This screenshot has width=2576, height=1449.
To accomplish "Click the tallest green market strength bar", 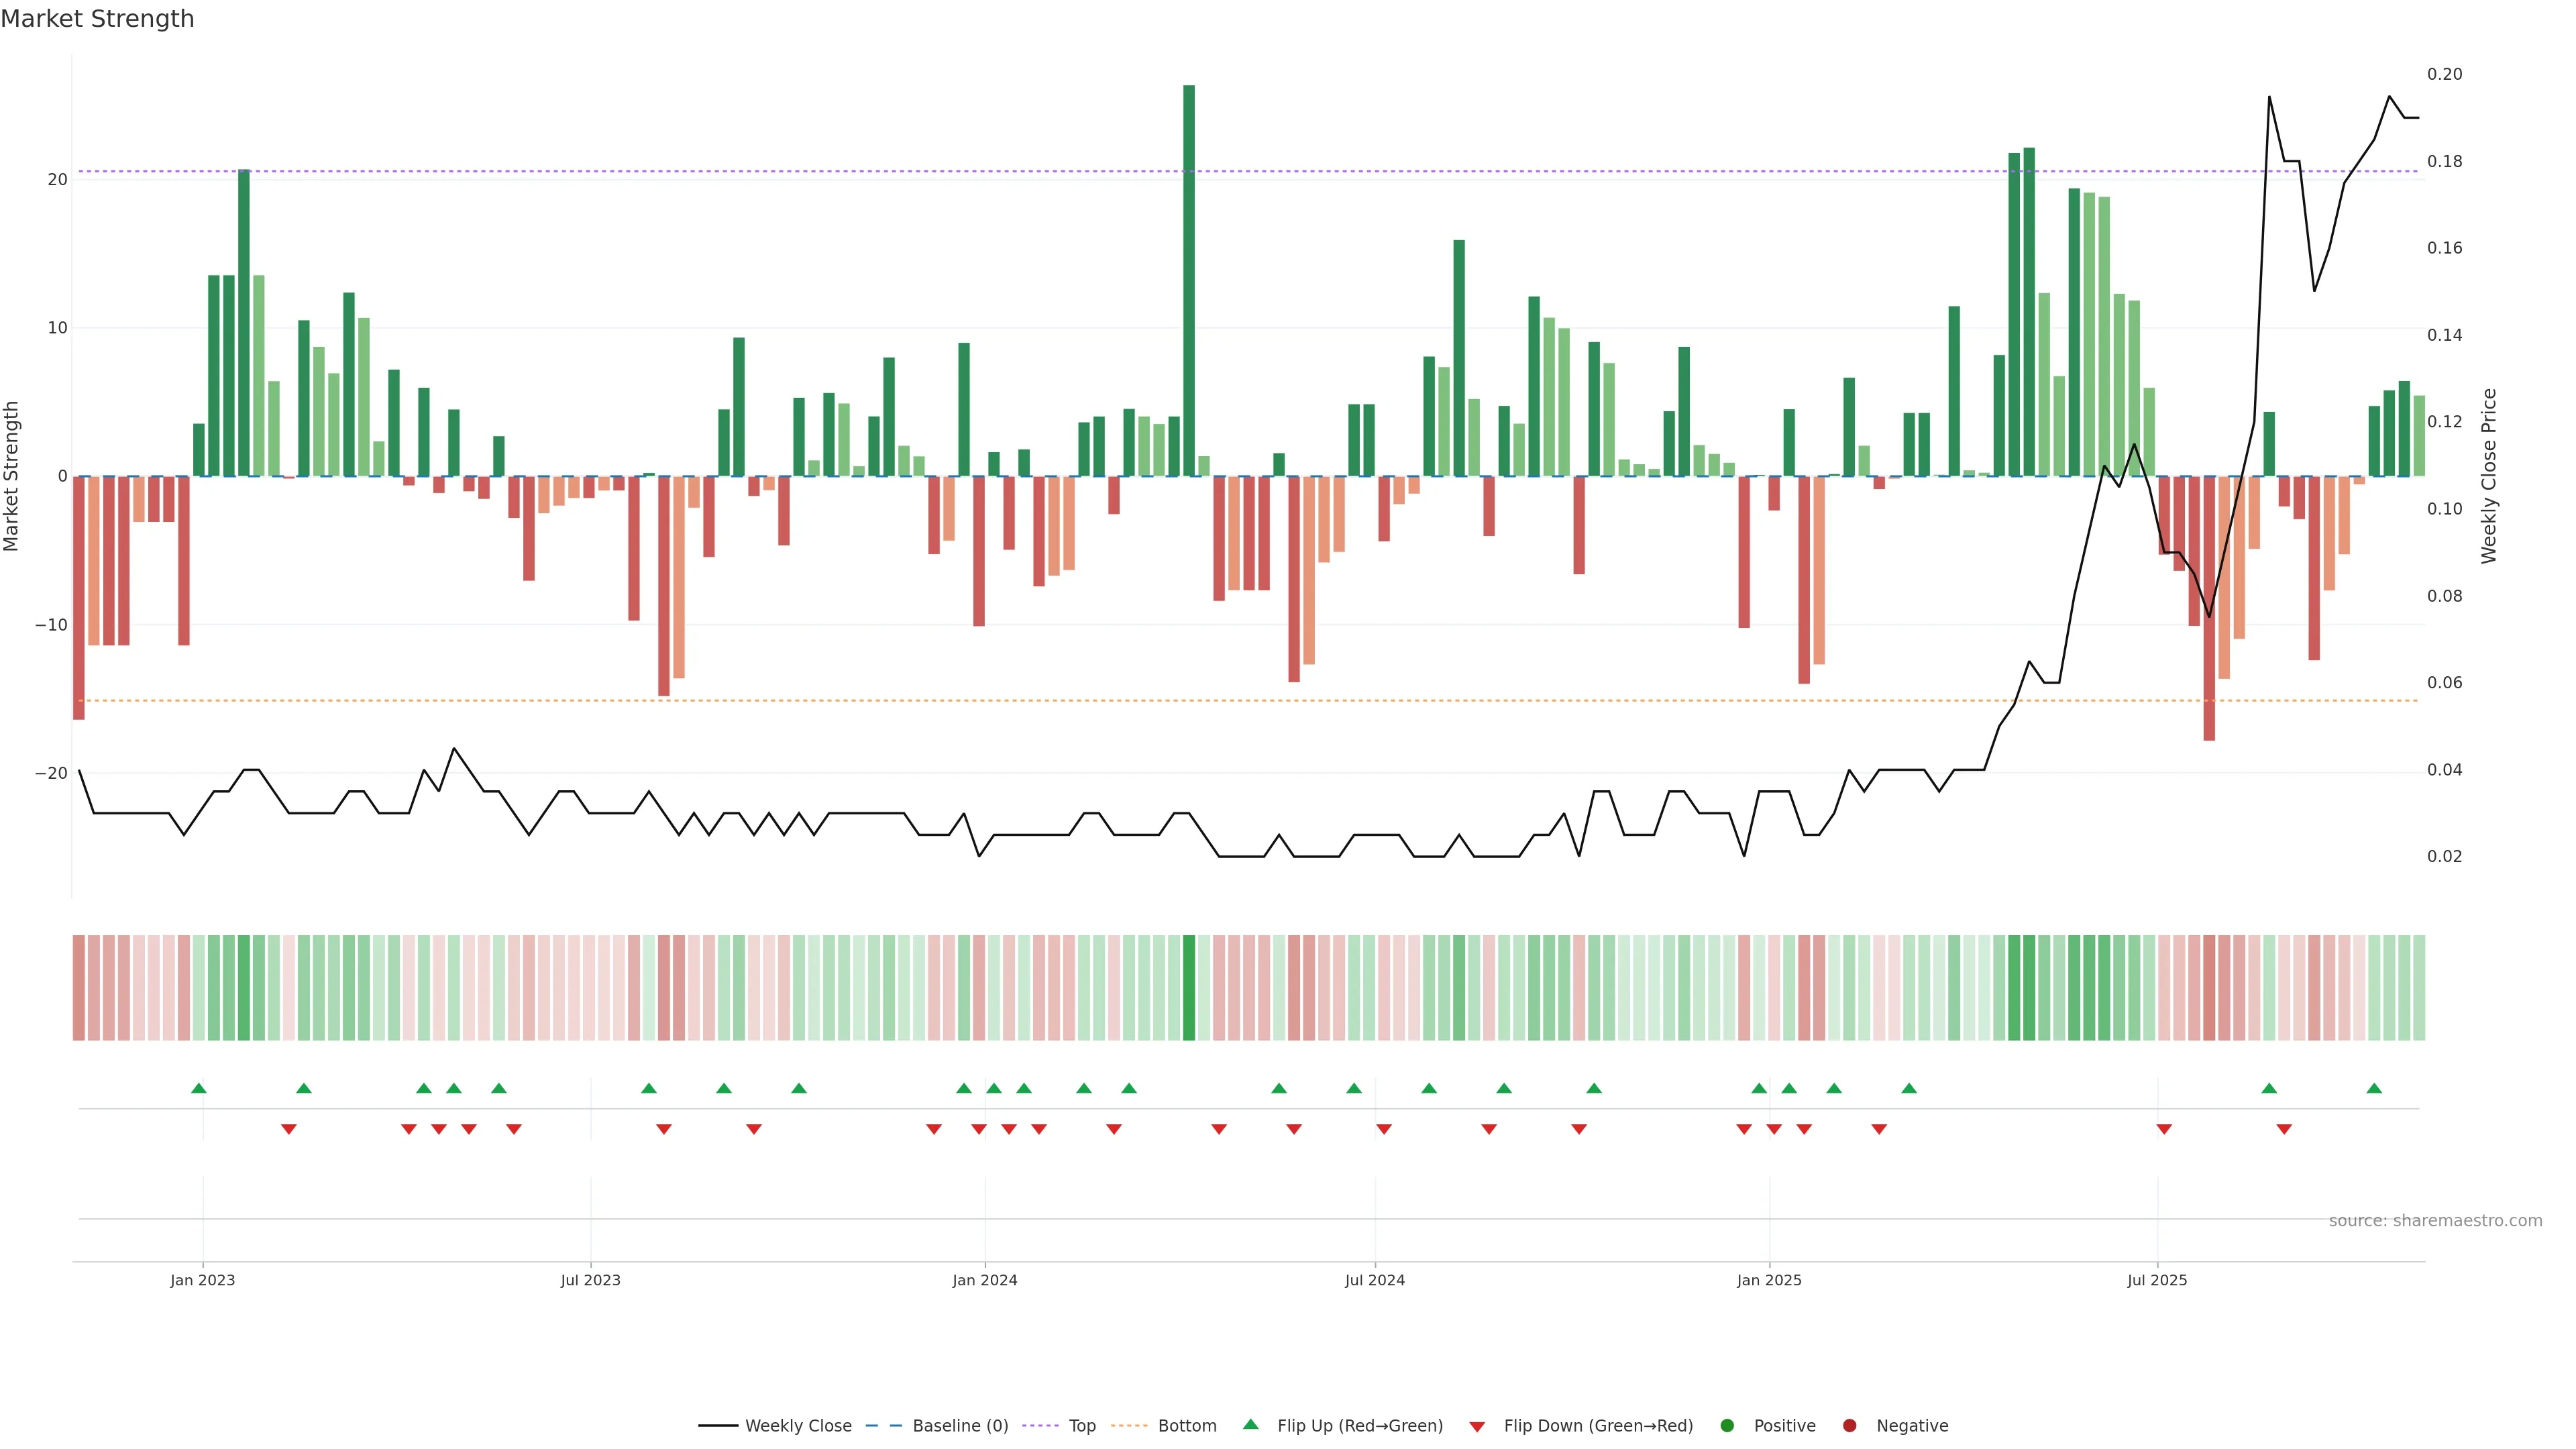I will pyautogui.click(x=1189, y=280).
